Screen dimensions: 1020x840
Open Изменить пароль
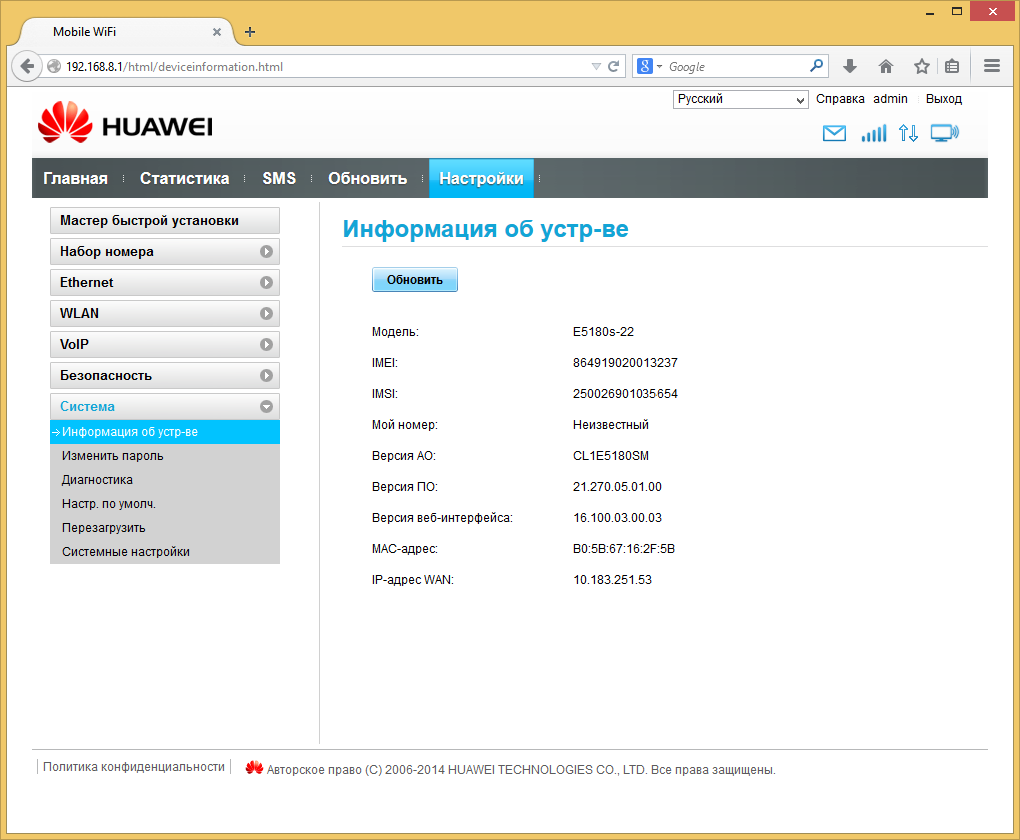tap(113, 456)
